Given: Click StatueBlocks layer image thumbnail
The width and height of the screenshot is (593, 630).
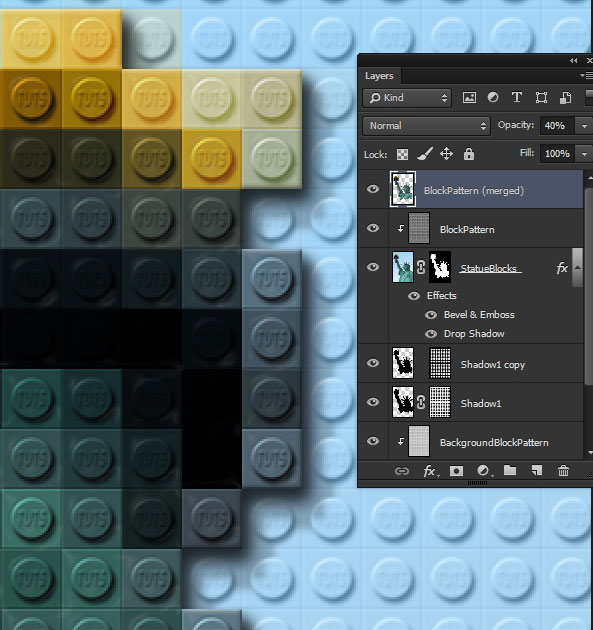Looking at the screenshot, I should point(403,267).
